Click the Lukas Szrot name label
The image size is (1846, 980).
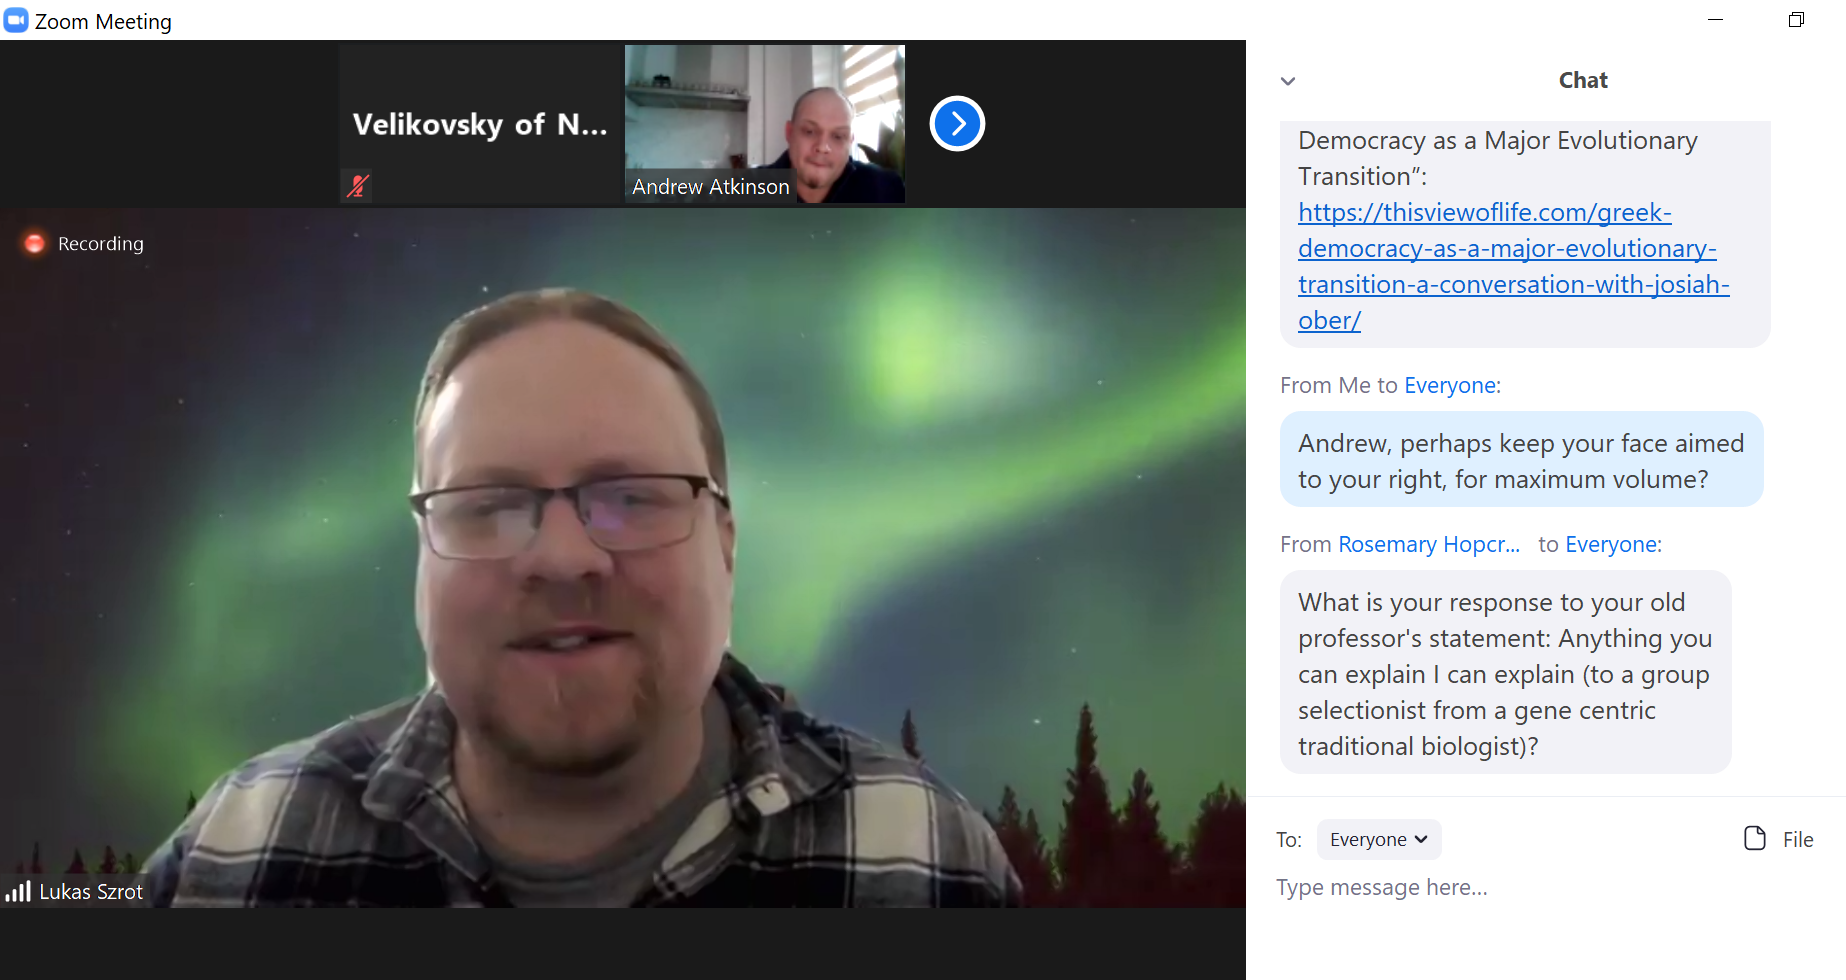click(x=91, y=892)
